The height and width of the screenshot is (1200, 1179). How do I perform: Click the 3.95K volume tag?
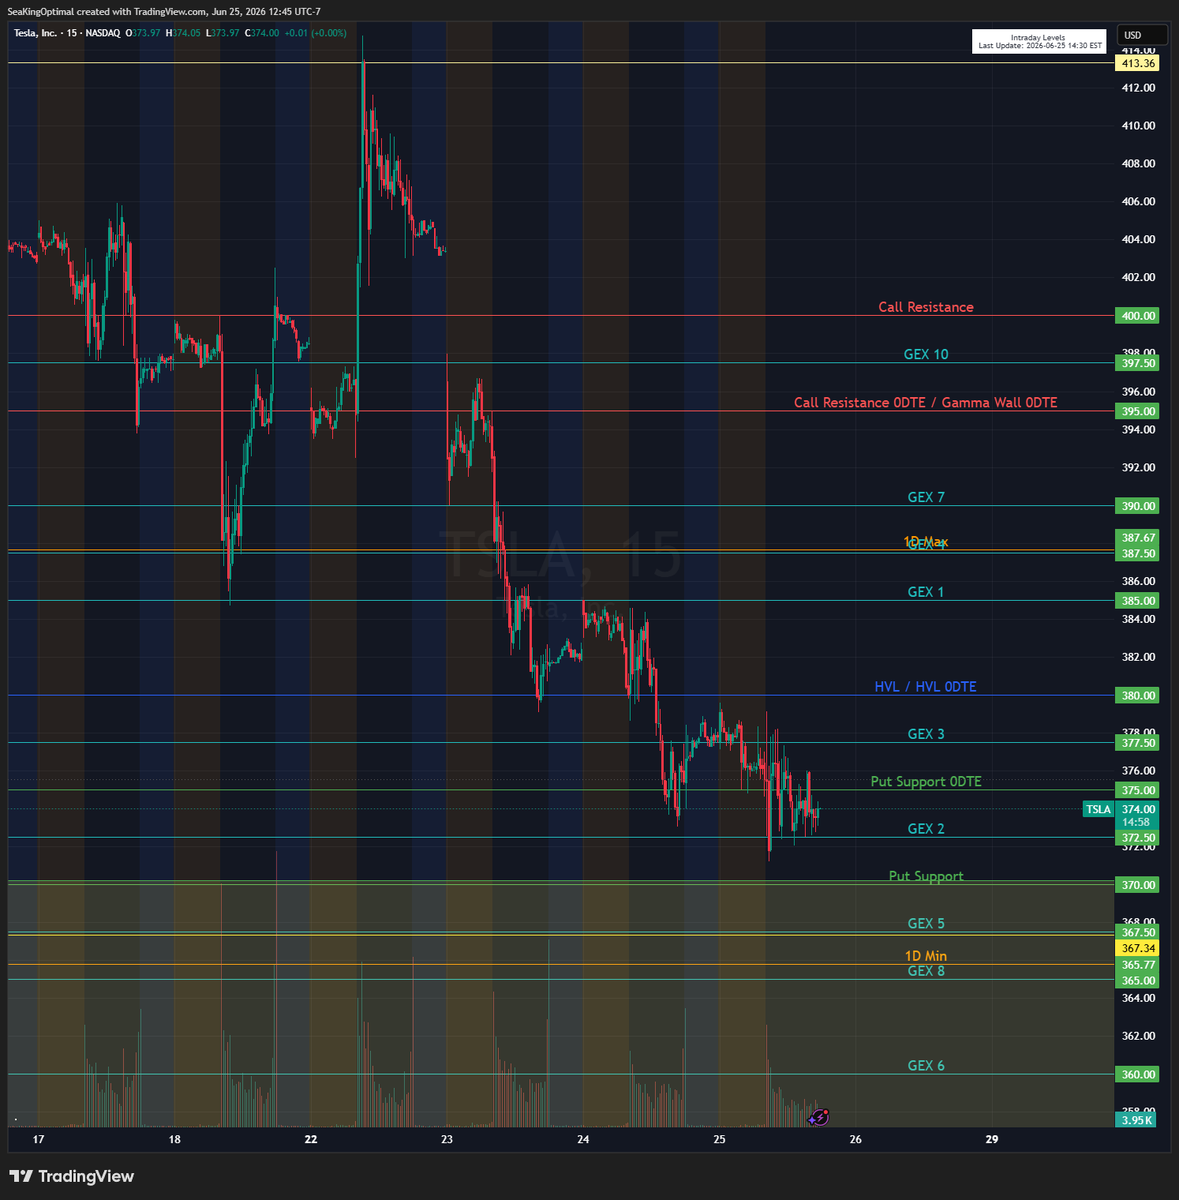tap(1138, 1120)
